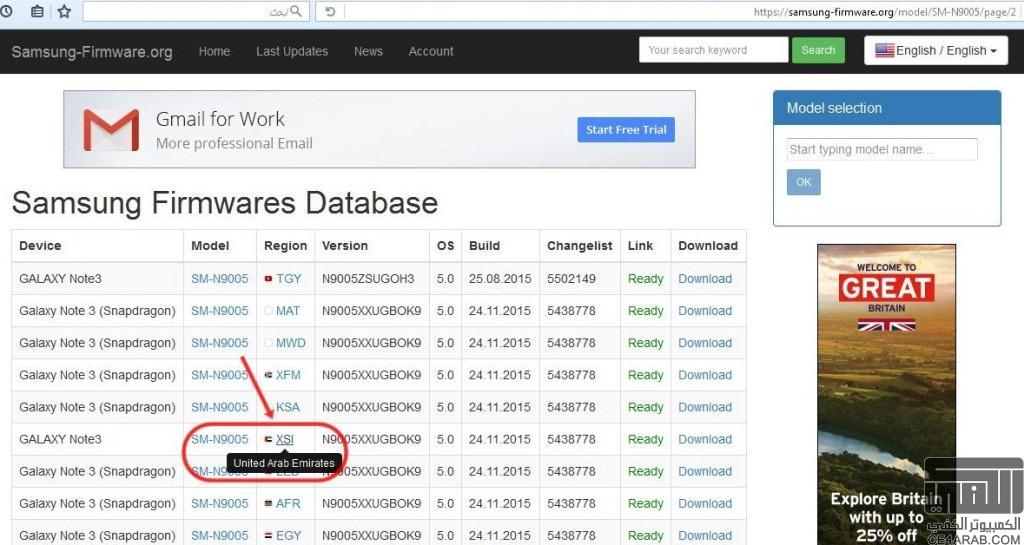Download the MAT firmware

pos(705,311)
